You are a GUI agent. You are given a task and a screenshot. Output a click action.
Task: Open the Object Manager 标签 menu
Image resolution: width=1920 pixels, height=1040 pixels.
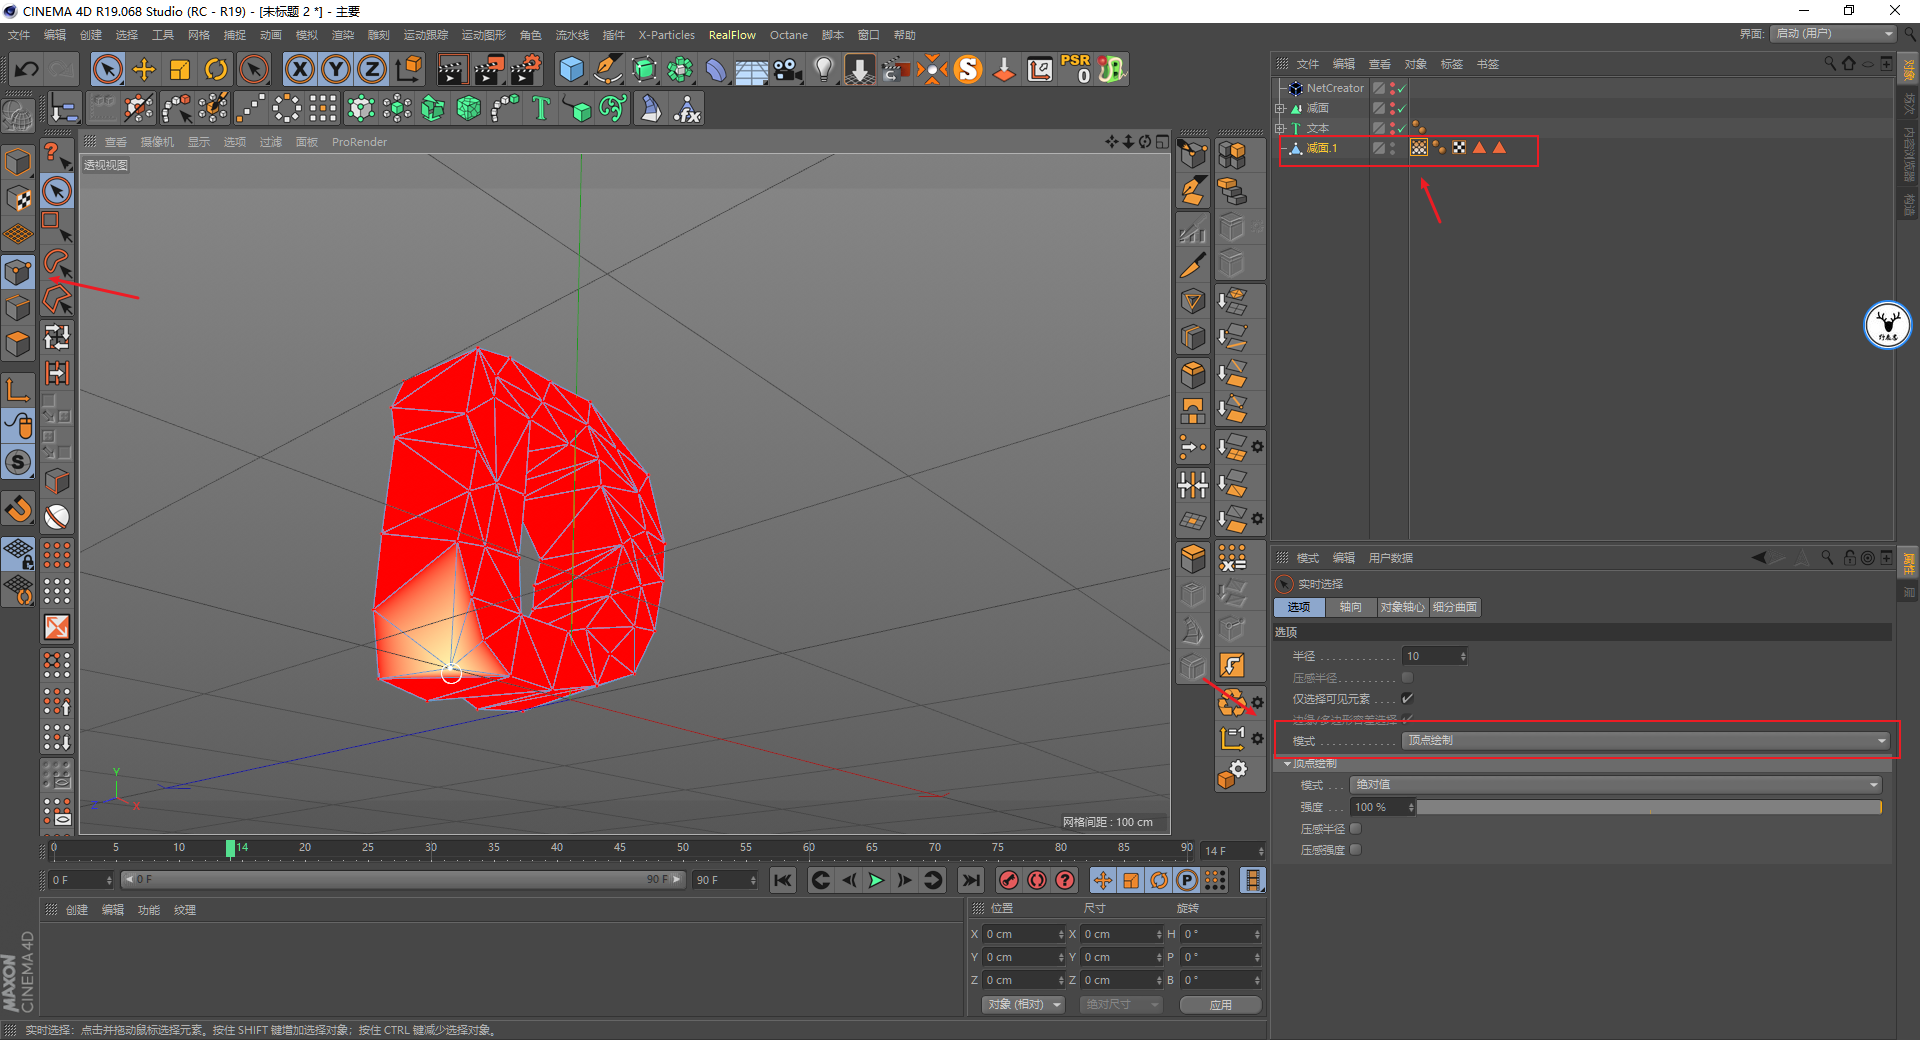pyautogui.click(x=1451, y=64)
